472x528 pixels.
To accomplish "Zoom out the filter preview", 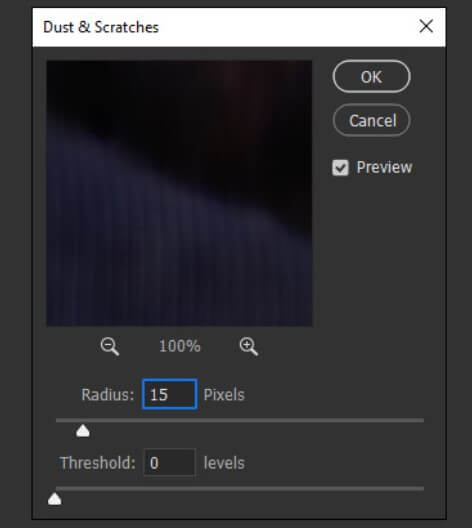I will click(109, 346).
